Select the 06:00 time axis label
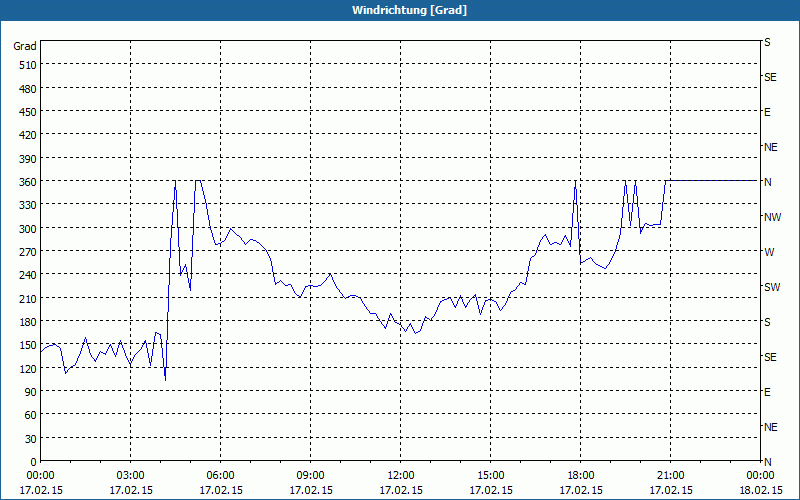The height and width of the screenshot is (500, 800). pyautogui.click(x=221, y=475)
